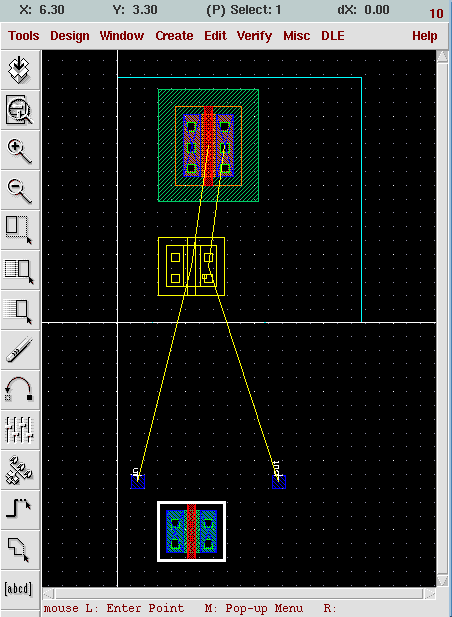Open the Tools menu
Image resolution: width=452 pixels, height=617 pixels.
click(24, 36)
